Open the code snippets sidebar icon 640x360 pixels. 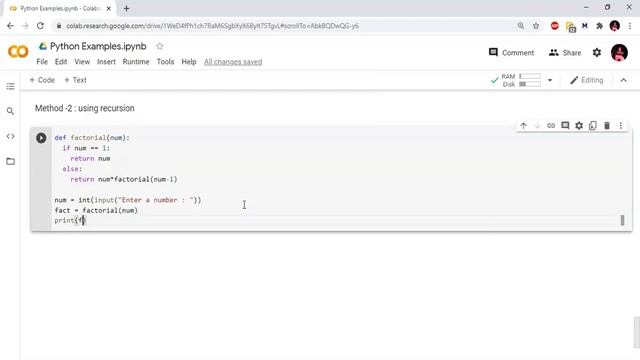(10, 136)
